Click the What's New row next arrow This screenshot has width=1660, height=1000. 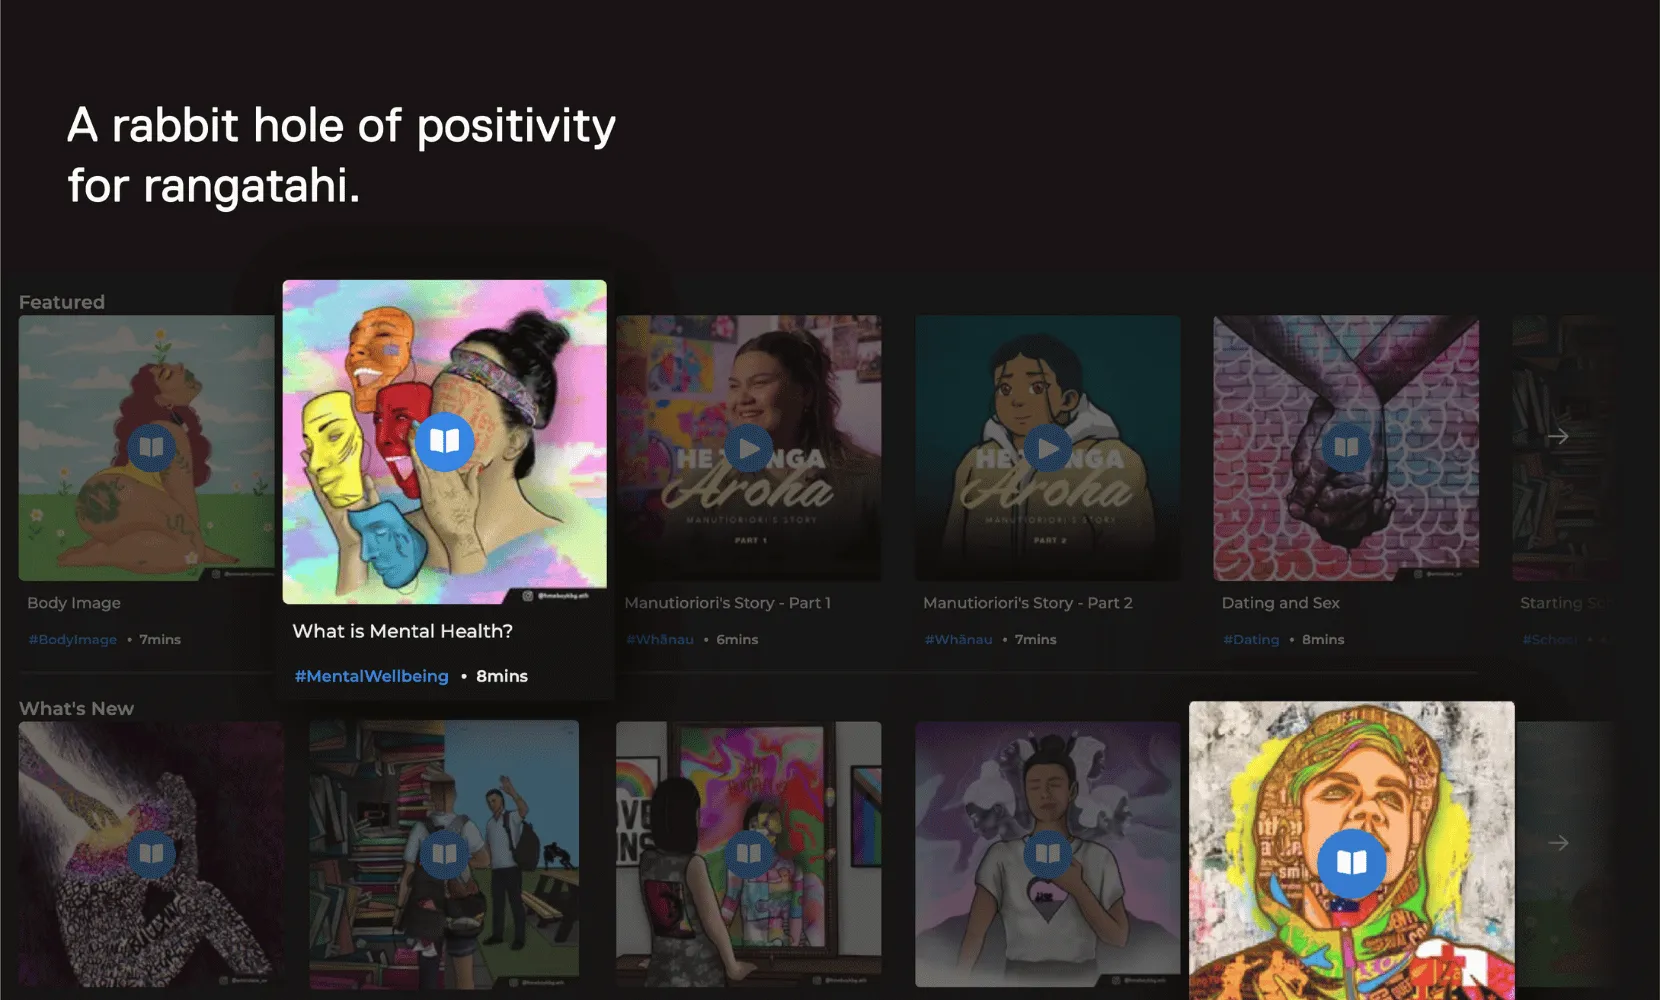coord(1558,843)
